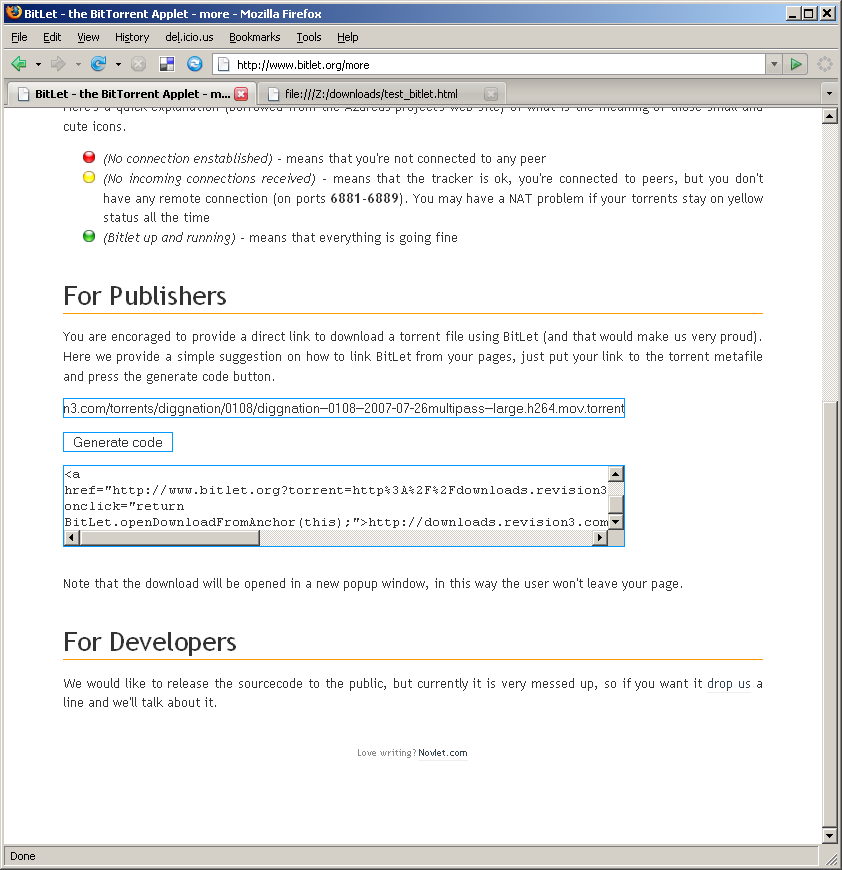Click the code textarea scroll up arrow
The height and width of the screenshot is (870, 842).
(616, 474)
